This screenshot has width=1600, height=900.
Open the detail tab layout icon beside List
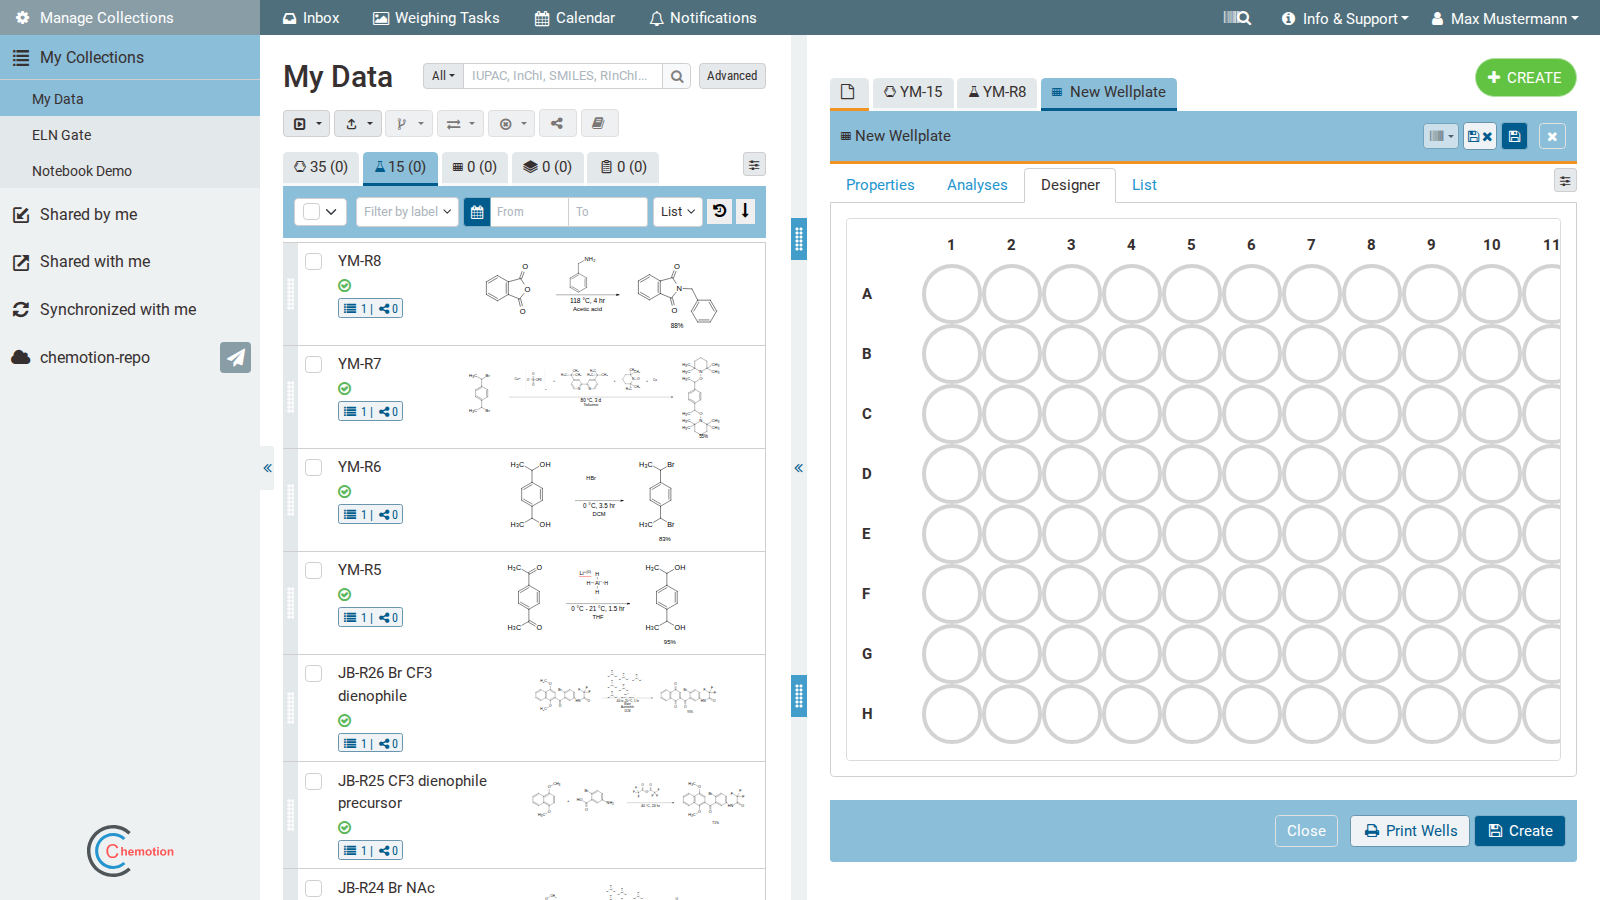click(1565, 180)
